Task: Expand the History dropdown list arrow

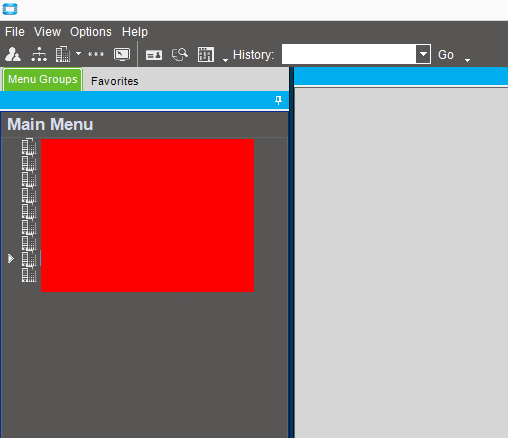Action: pos(423,54)
